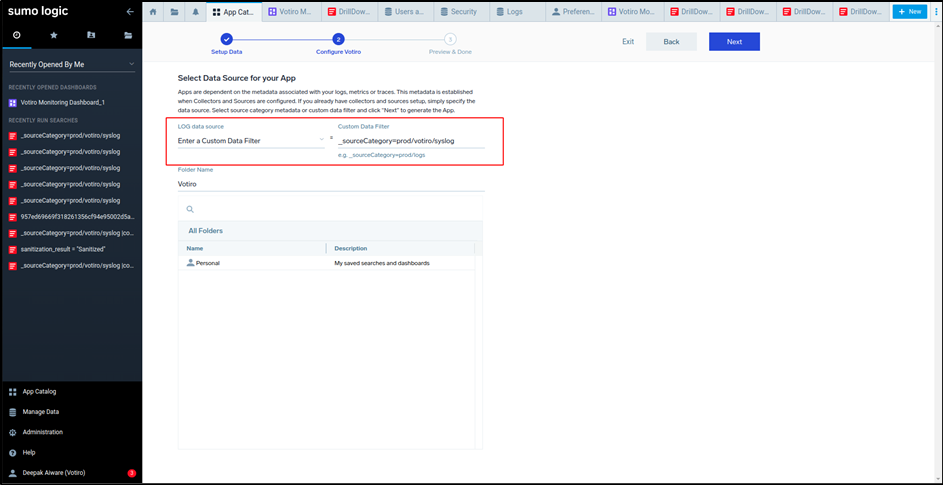Open the Votiro Monitoring Dashboard_1 recent dashboard

click(63, 102)
